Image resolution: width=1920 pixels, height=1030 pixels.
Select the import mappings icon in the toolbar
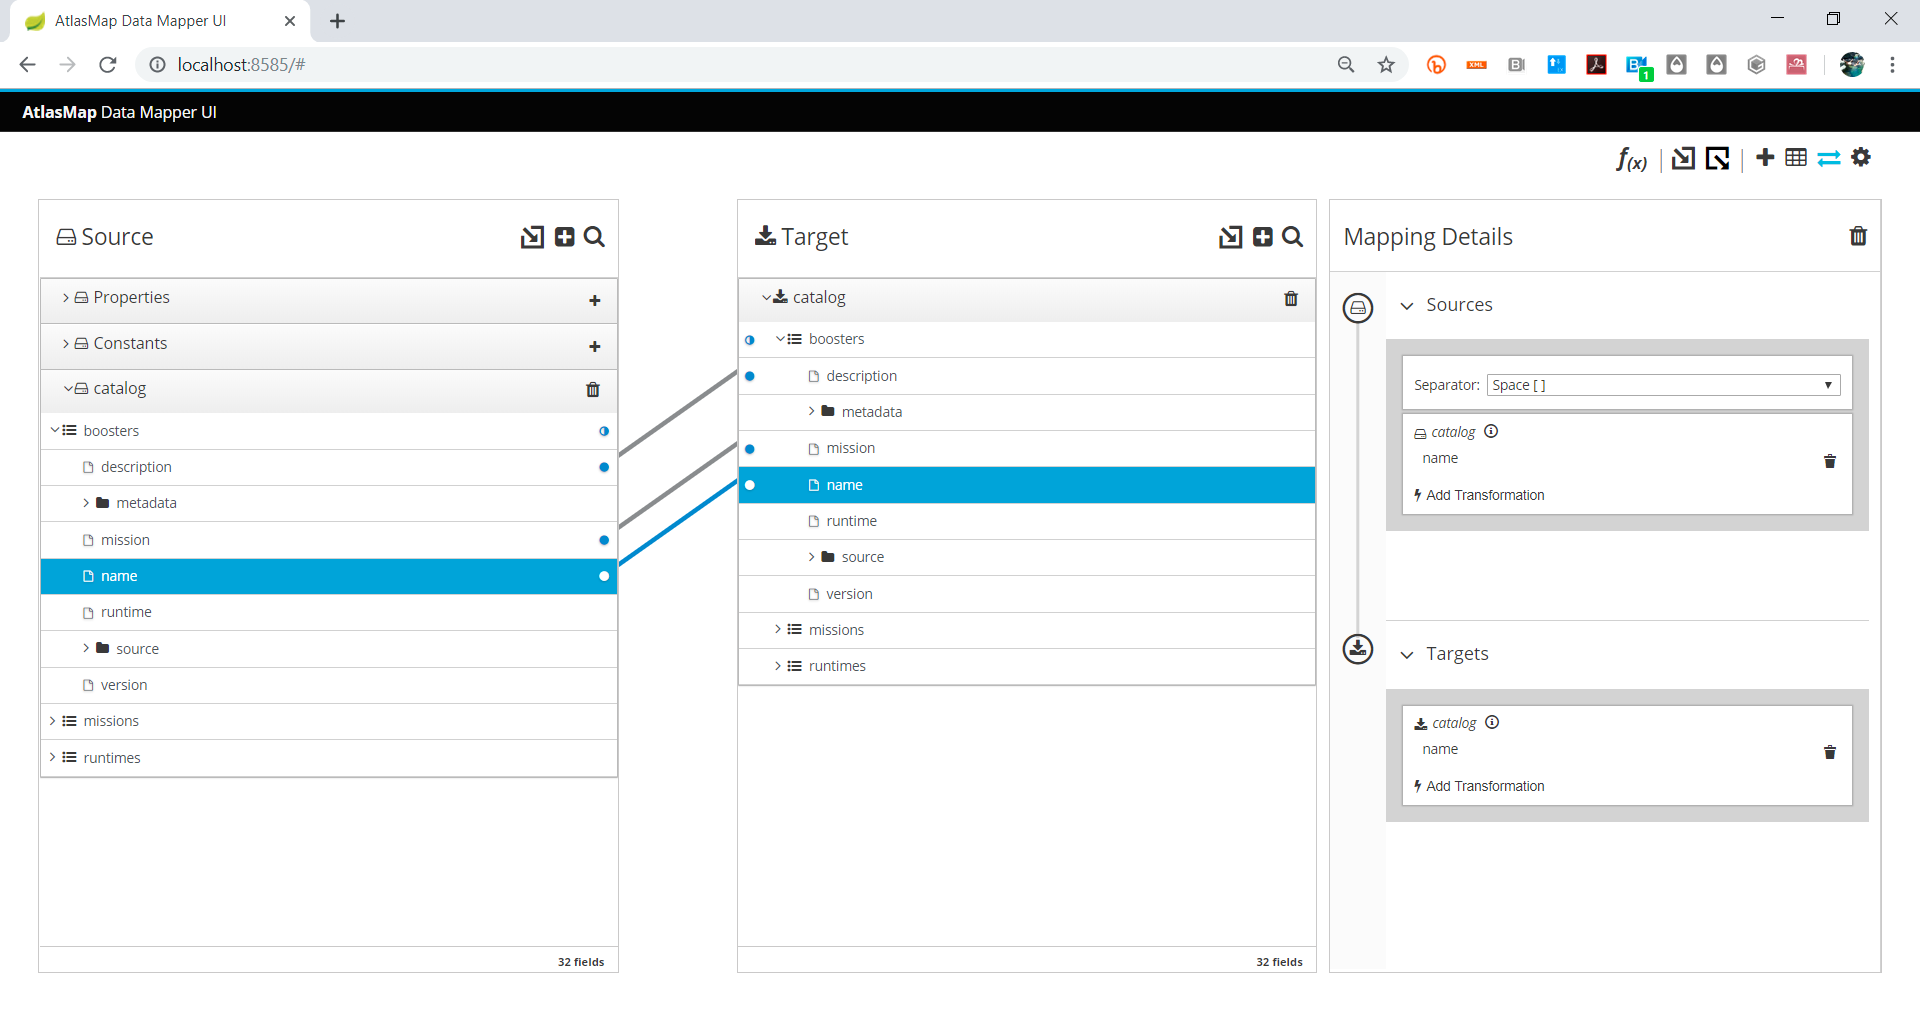tap(1683, 158)
